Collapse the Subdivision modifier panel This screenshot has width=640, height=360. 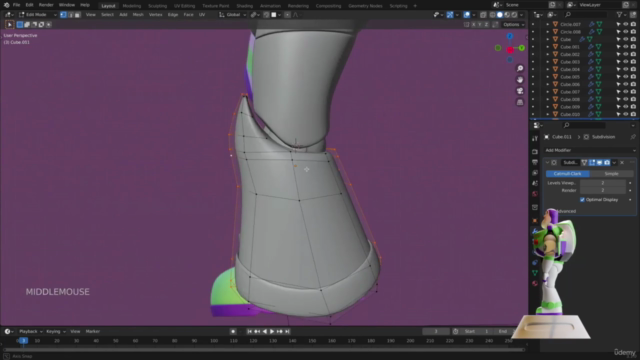[x=547, y=162]
